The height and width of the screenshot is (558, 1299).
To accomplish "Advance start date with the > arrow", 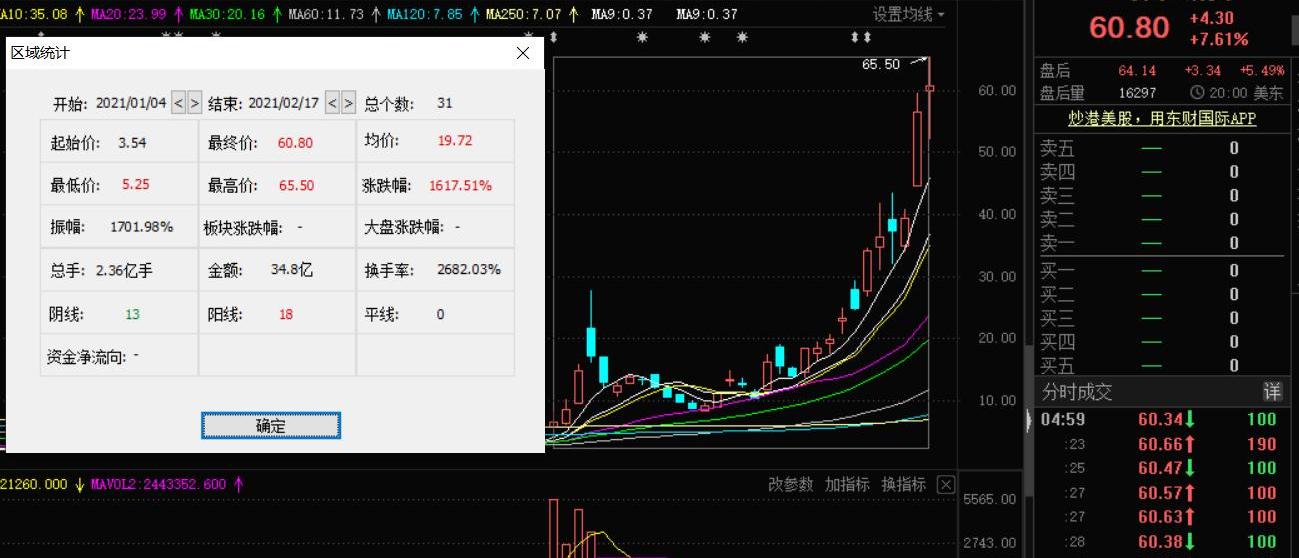I will [x=195, y=103].
